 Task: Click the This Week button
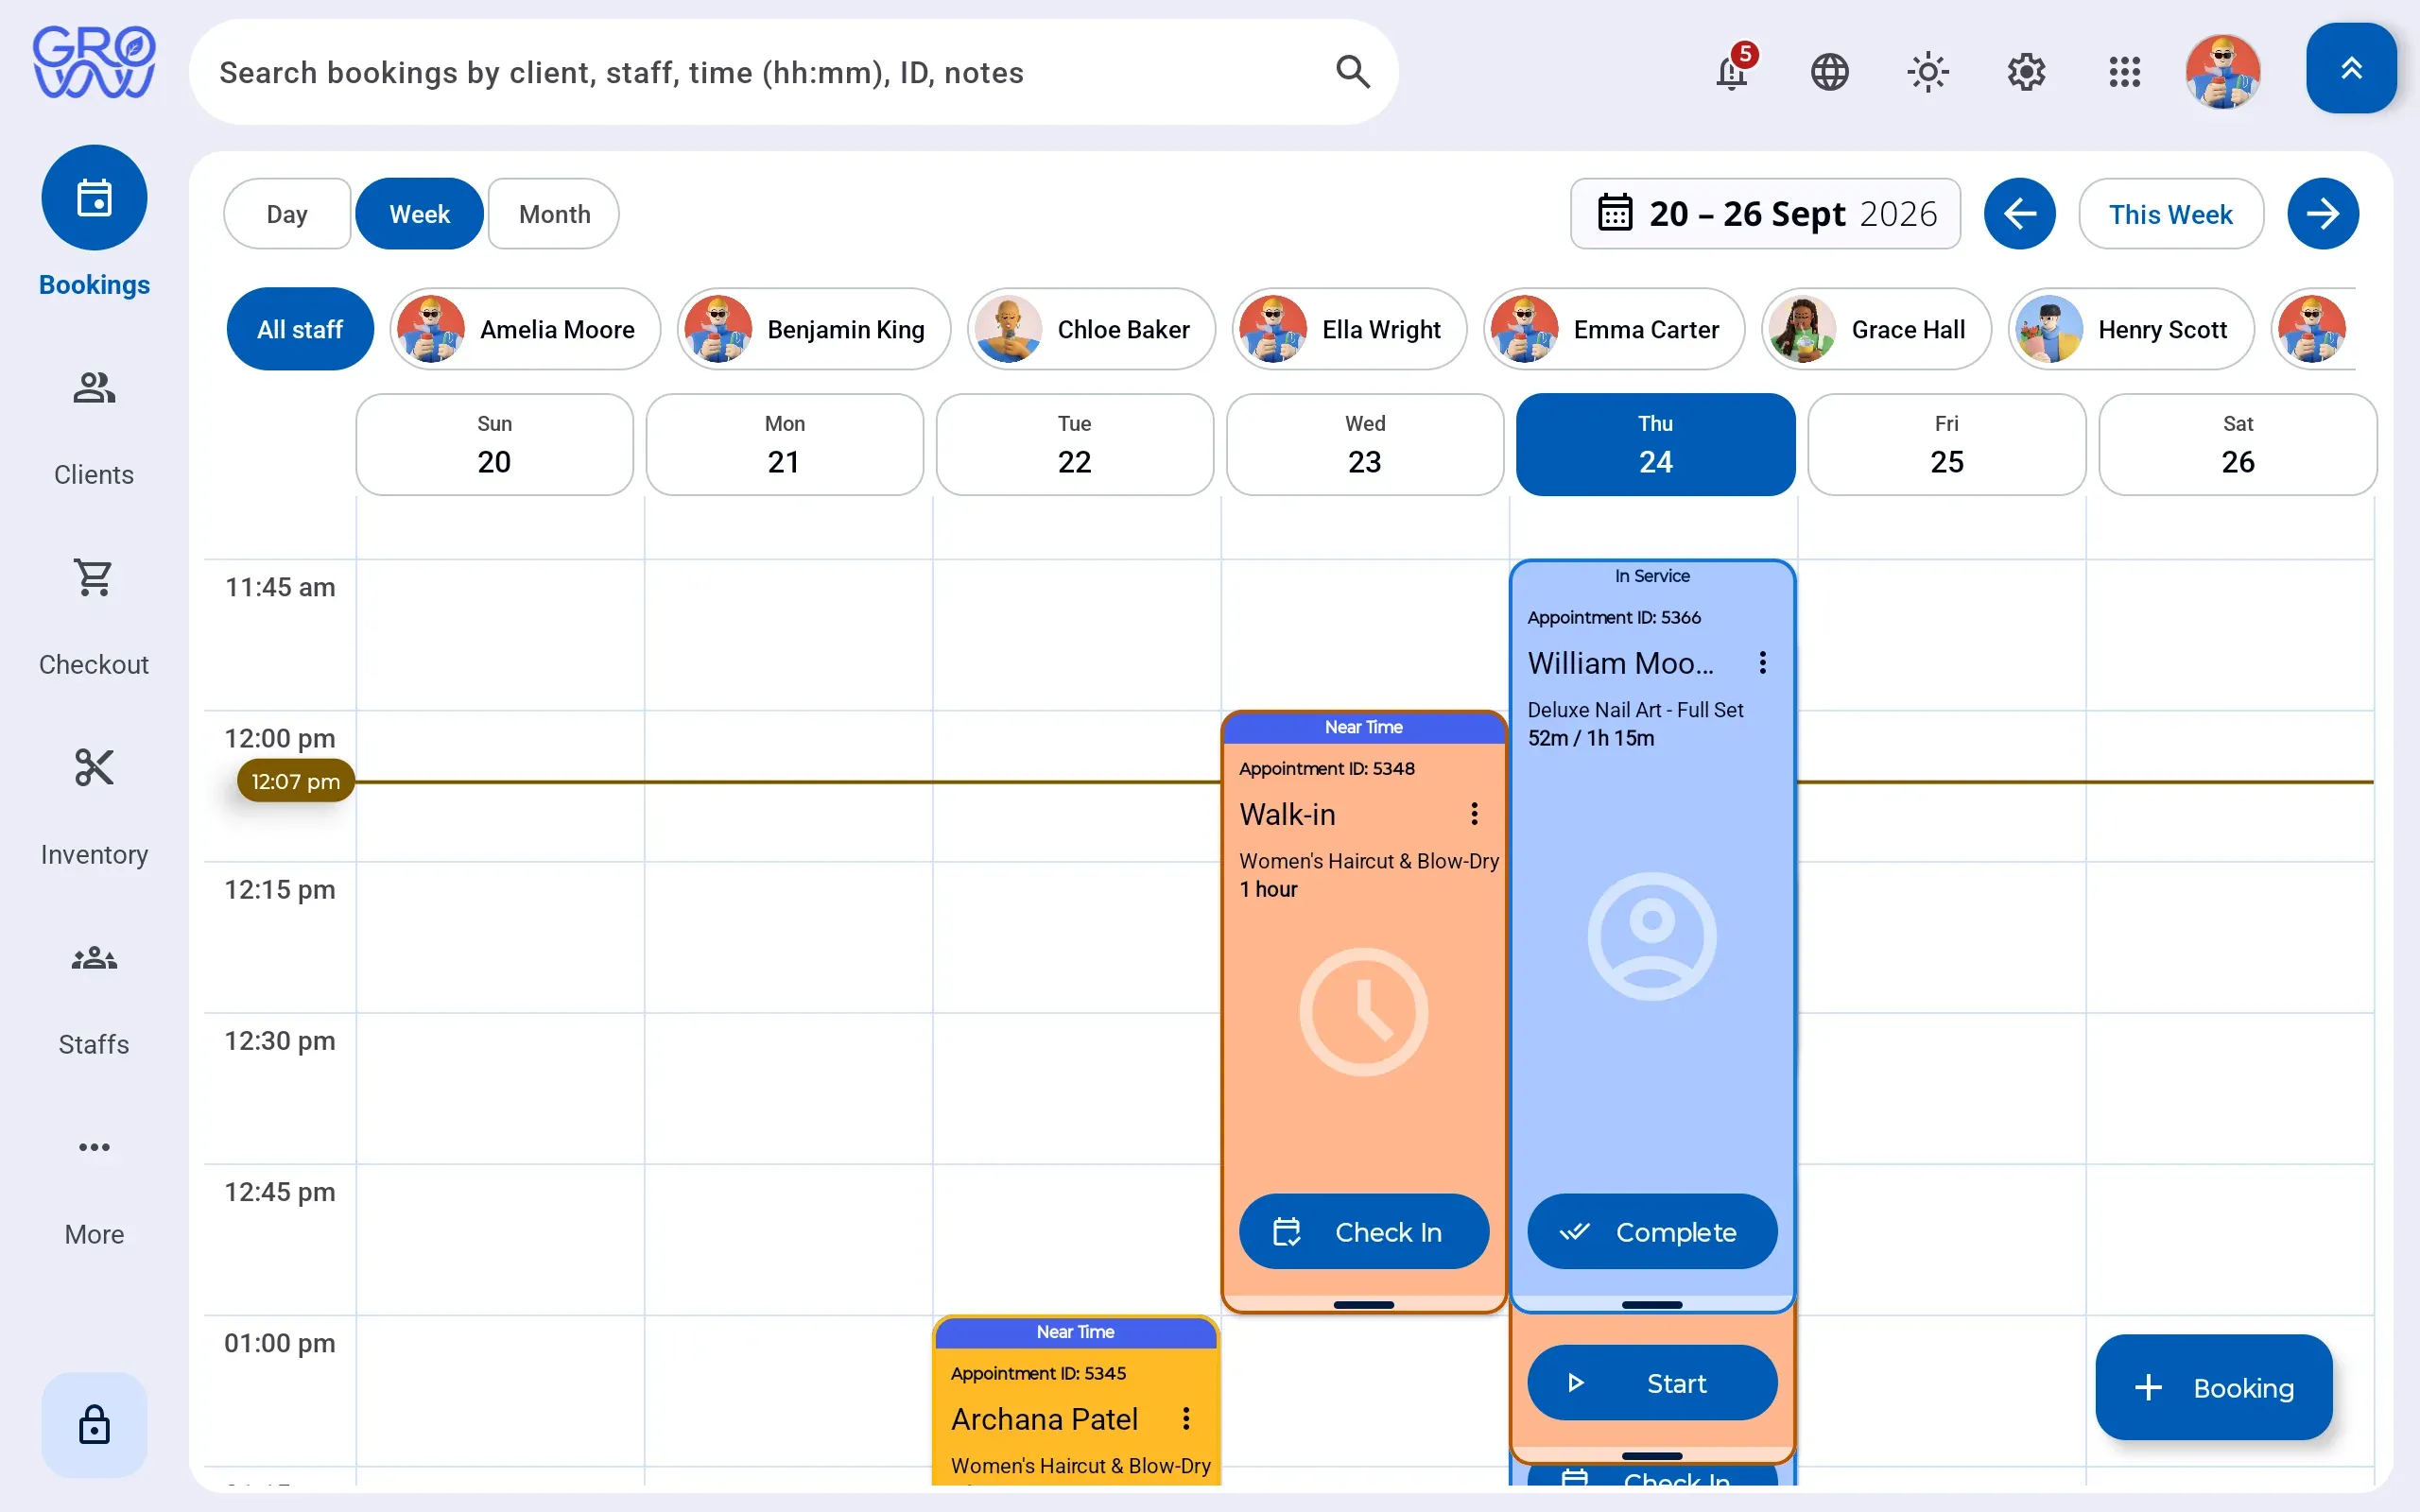(2170, 213)
